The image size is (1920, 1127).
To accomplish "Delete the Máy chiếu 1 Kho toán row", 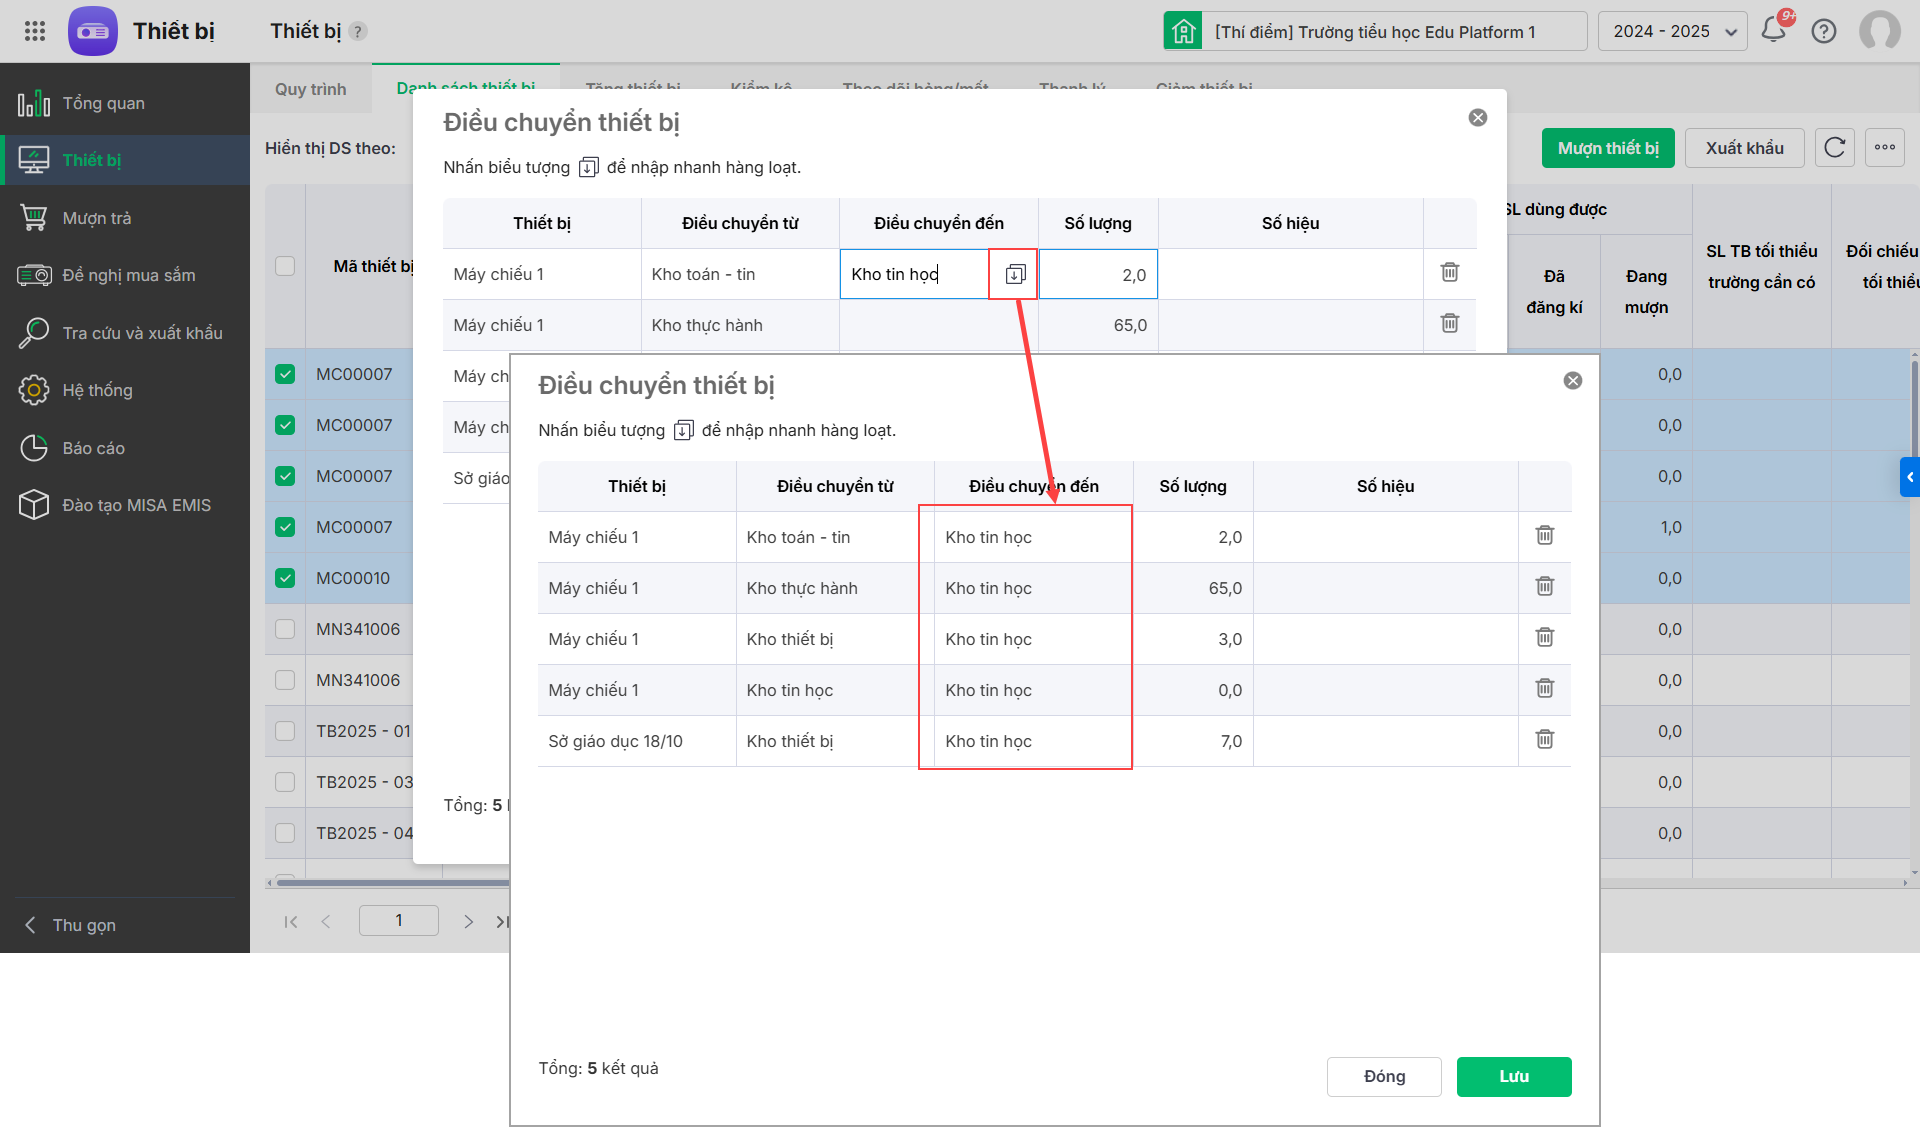I will [1544, 536].
